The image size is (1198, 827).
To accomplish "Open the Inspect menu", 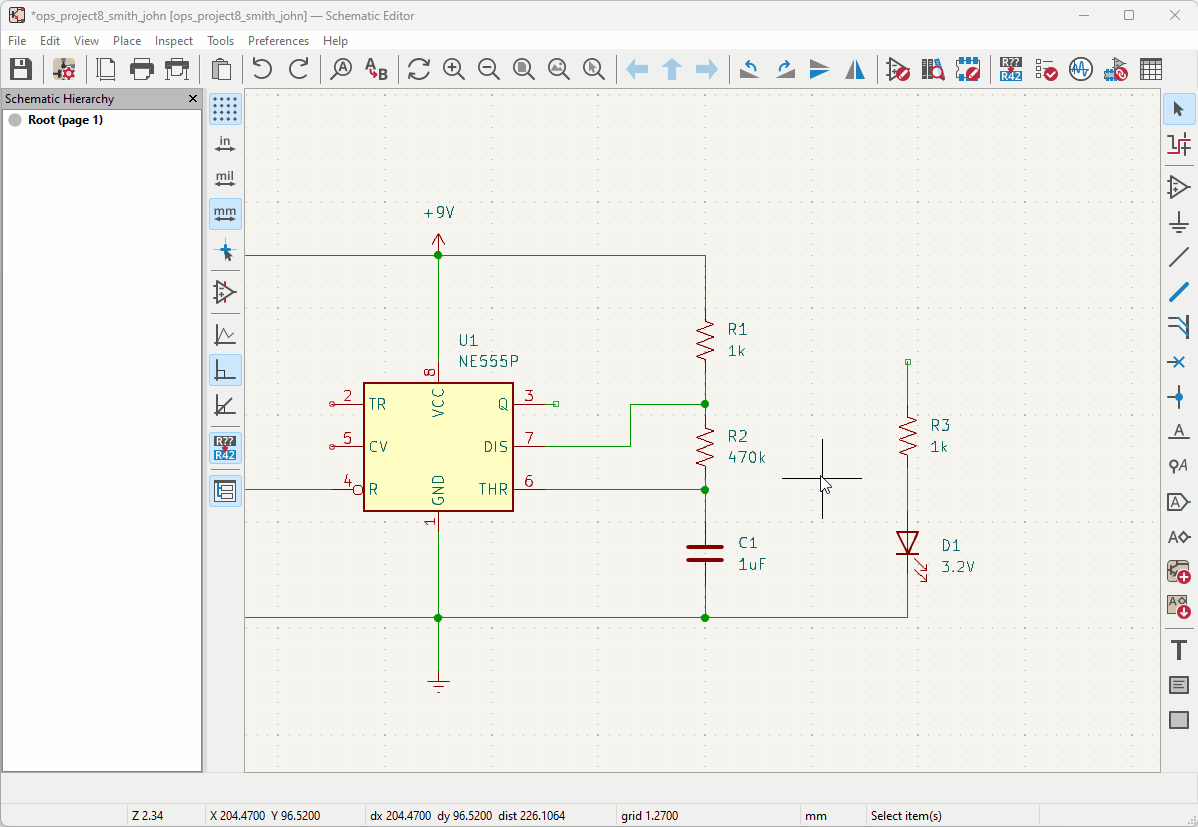I will point(174,41).
